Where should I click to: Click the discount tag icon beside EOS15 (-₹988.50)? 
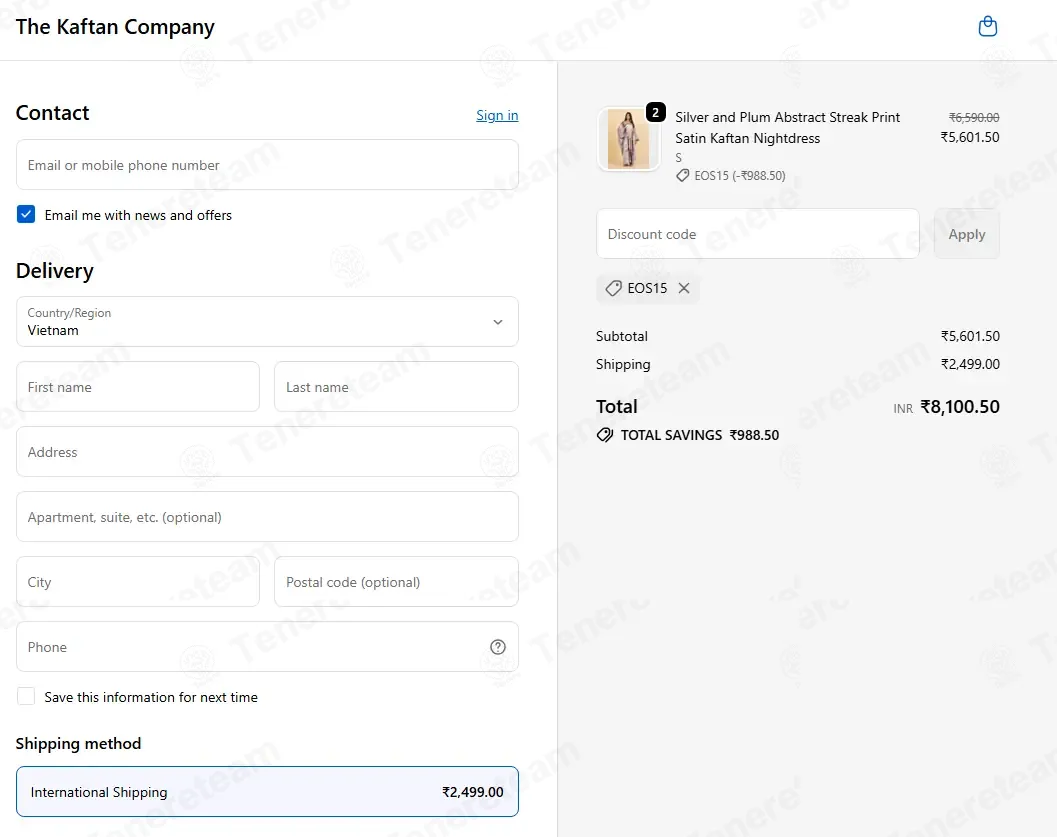click(683, 176)
